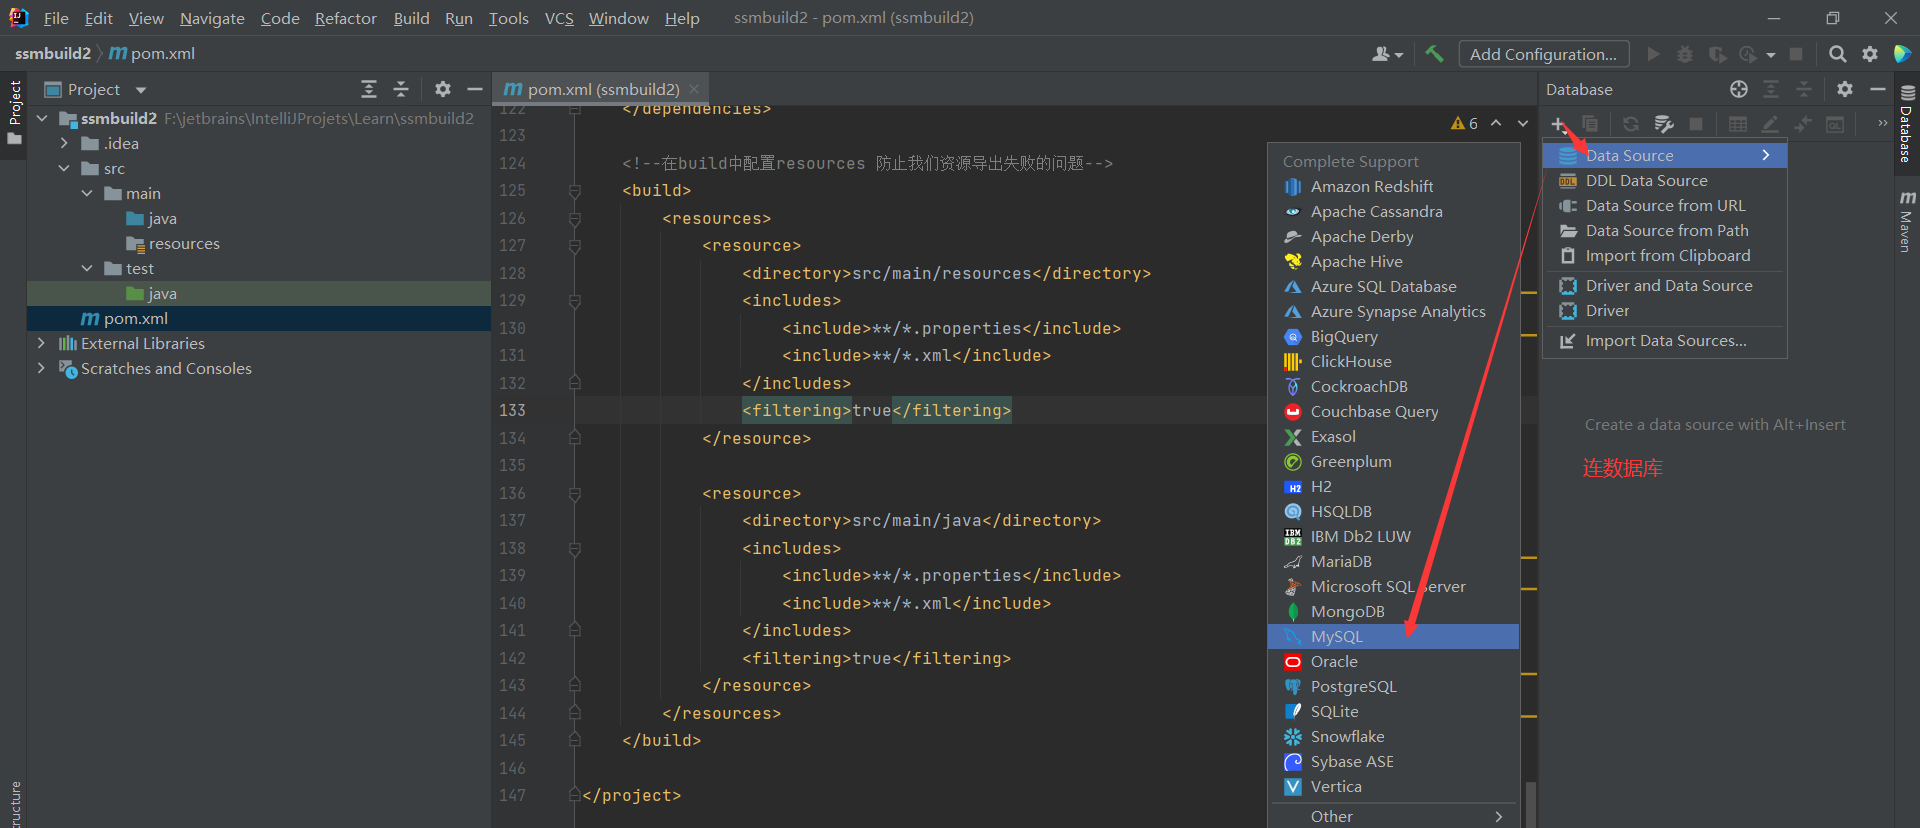Image resolution: width=1920 pixels, height=828 pixels.
Task: Open Search Everywhere with the magnifier icon
Action: (x=1838, y=54)
